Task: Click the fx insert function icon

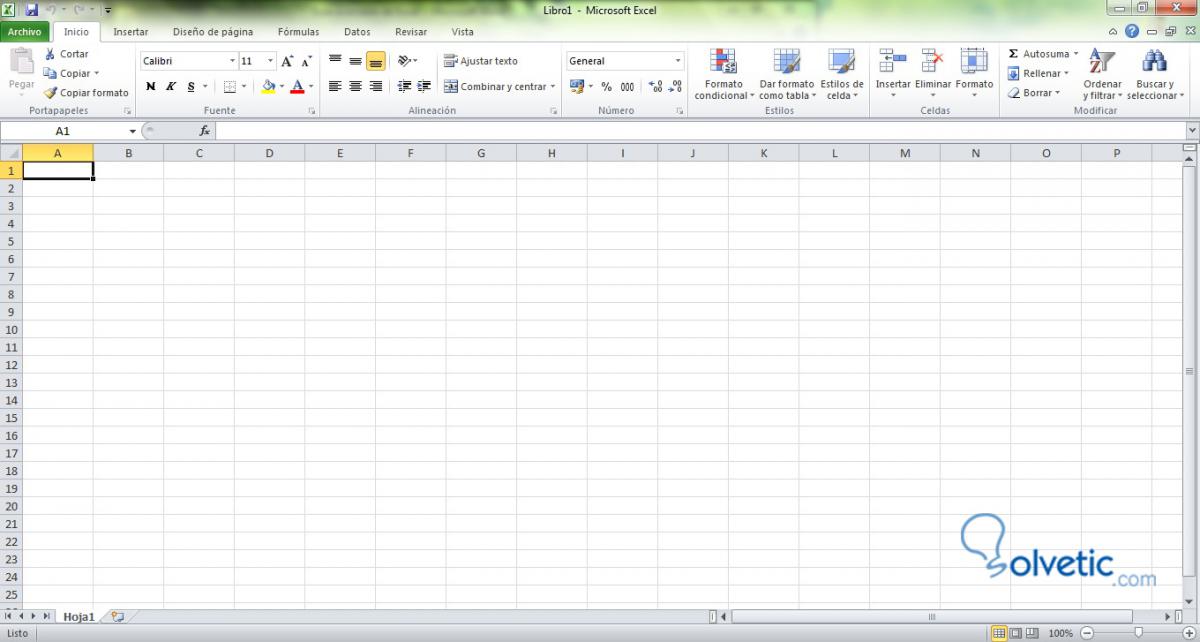Action: tap(204, 131)
